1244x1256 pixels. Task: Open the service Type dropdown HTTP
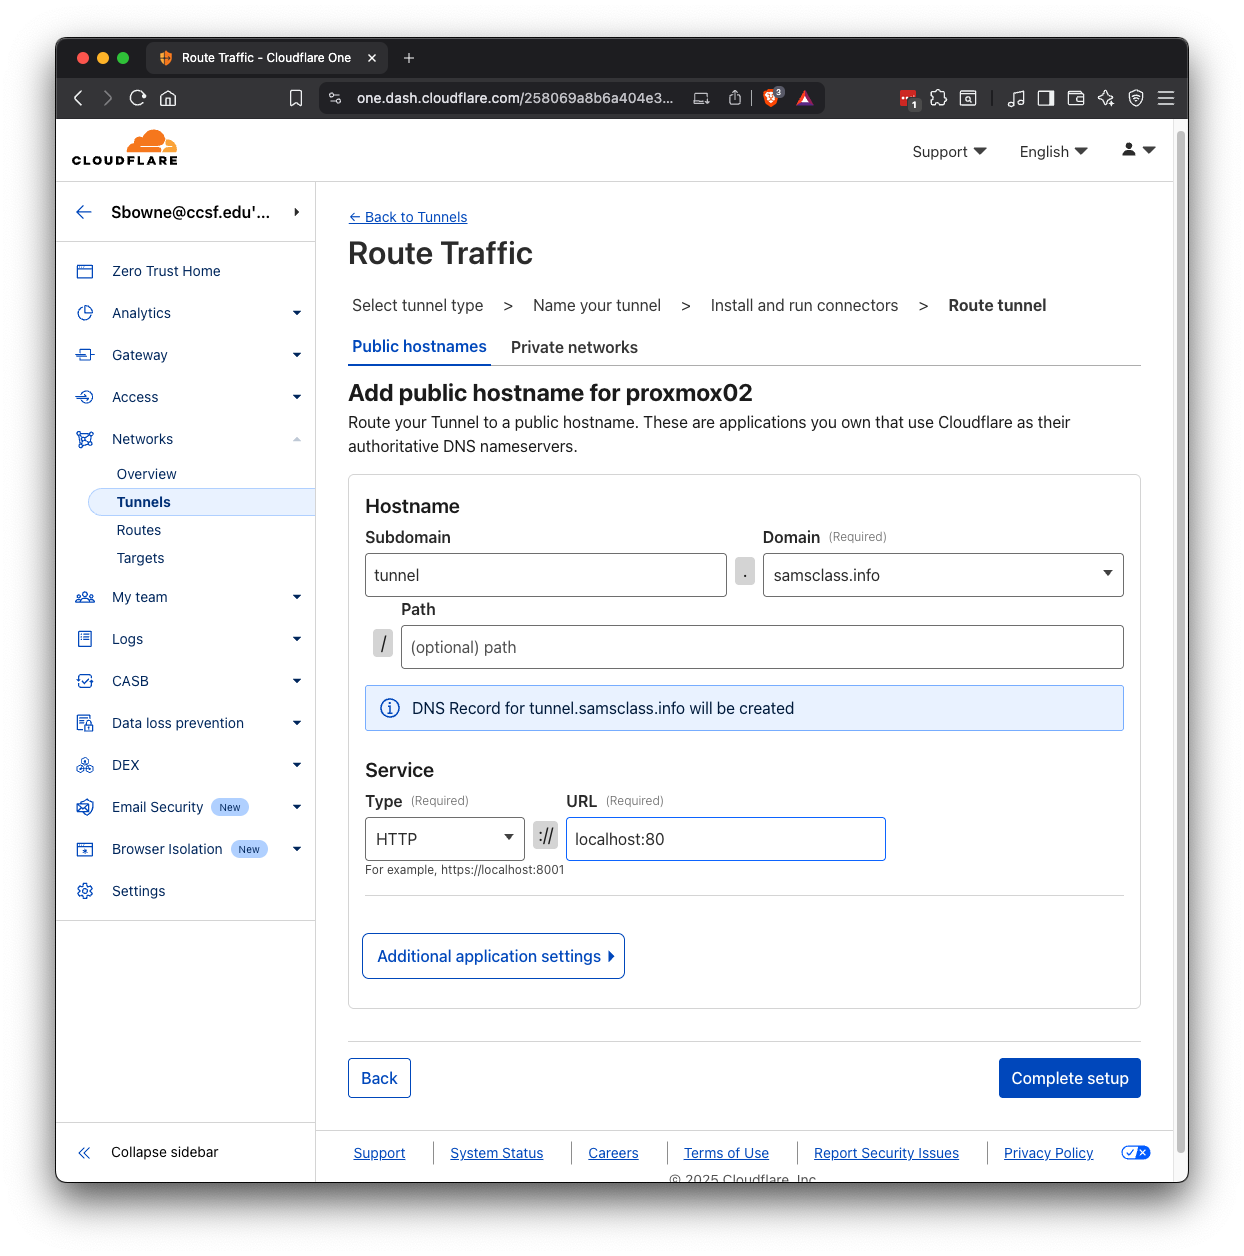click(x=445, y=839)
